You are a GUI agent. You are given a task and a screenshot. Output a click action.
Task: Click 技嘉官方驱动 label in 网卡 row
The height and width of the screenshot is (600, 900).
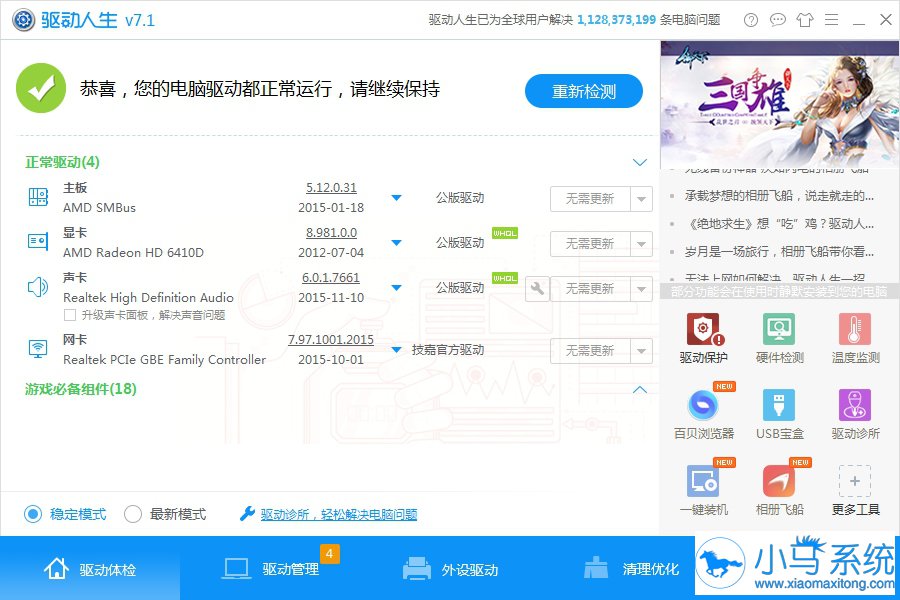(448, 350)
